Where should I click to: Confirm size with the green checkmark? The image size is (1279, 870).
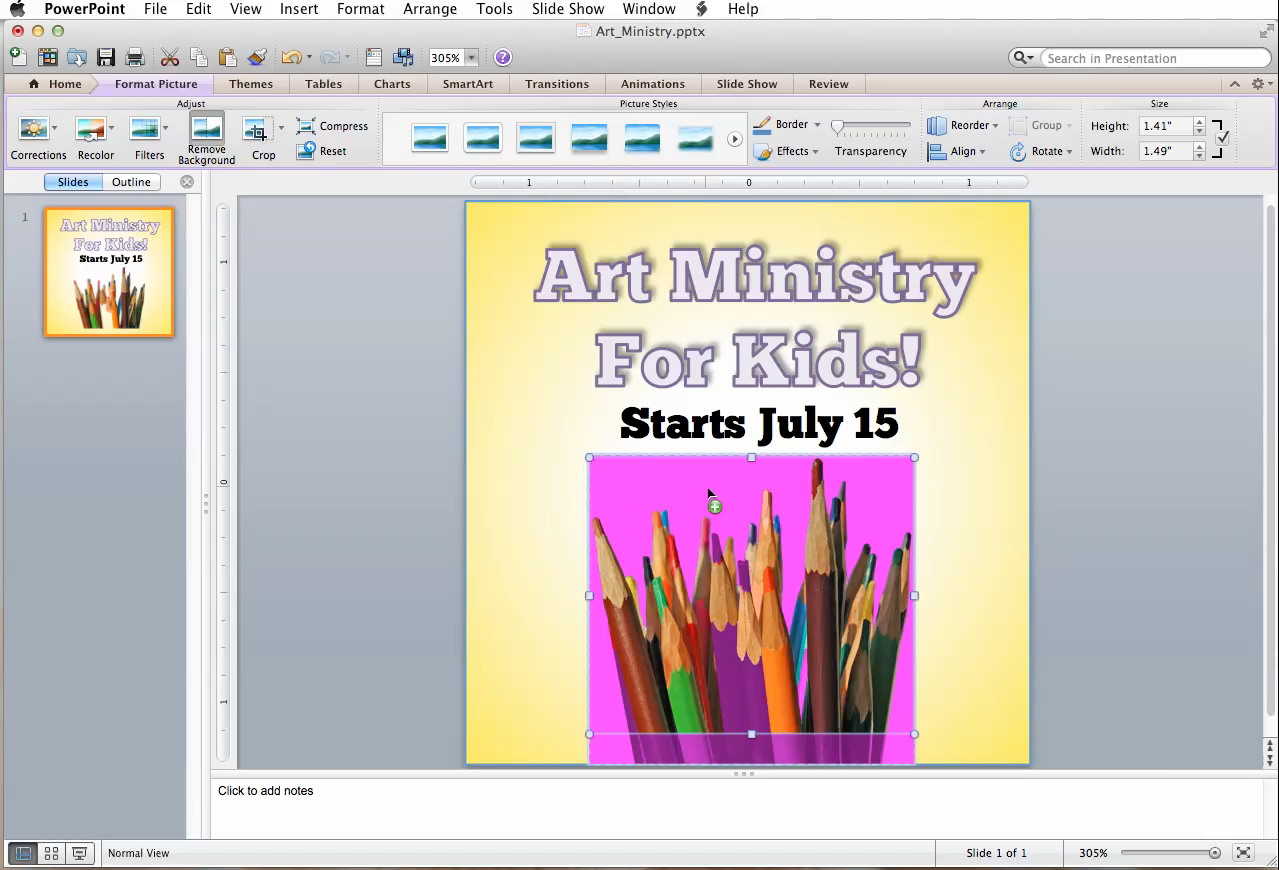click(1223, 138)
